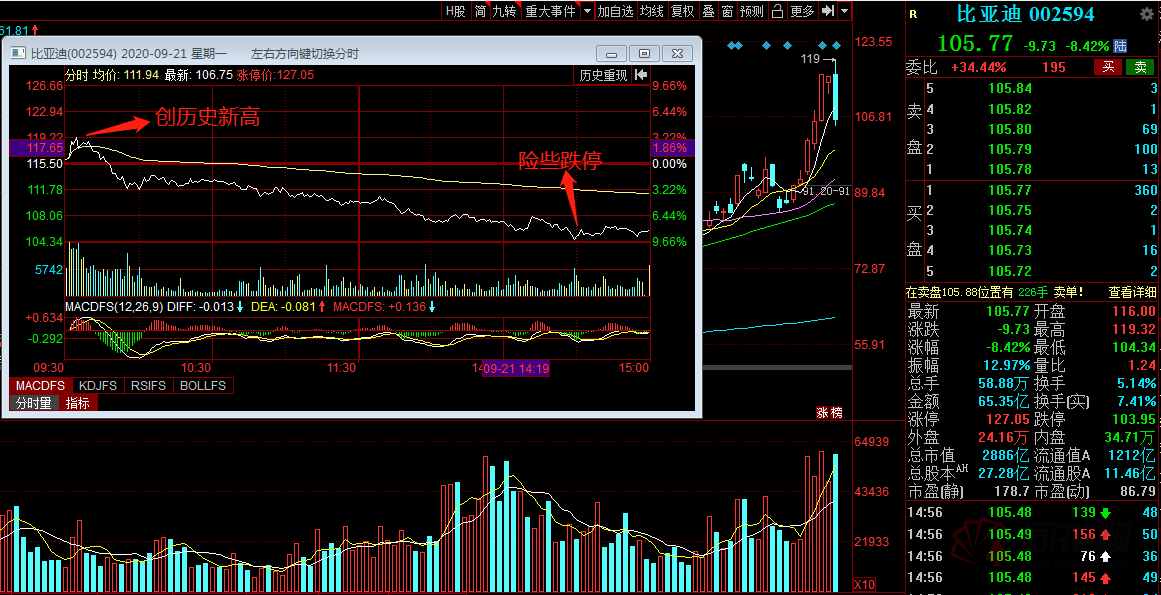Toggle 复权 price adjustment
This screenshot has height=595, width=1161.
pyautogui.click(x=682, y=11)
